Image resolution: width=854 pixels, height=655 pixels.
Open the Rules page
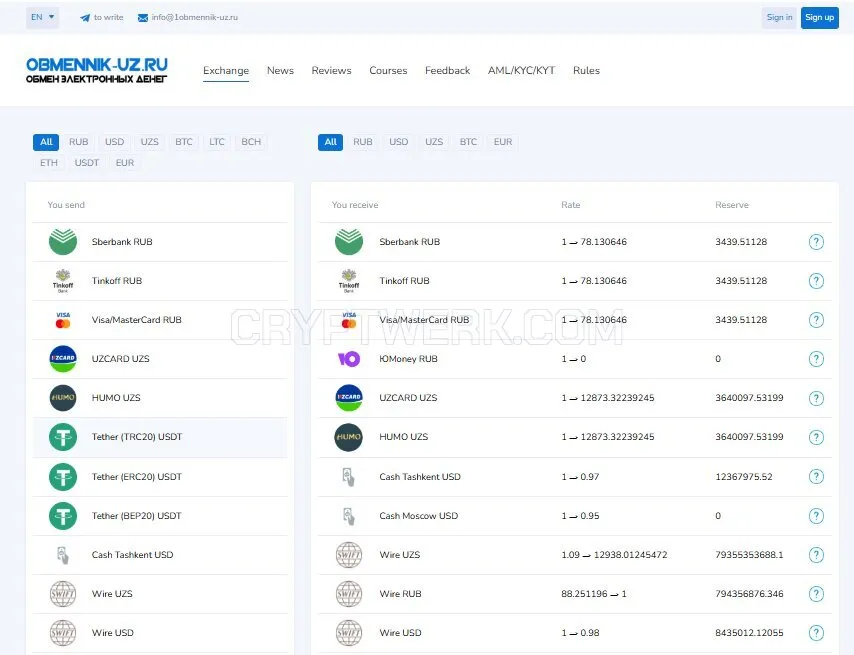pyautogui.click(x=586, y=71)
